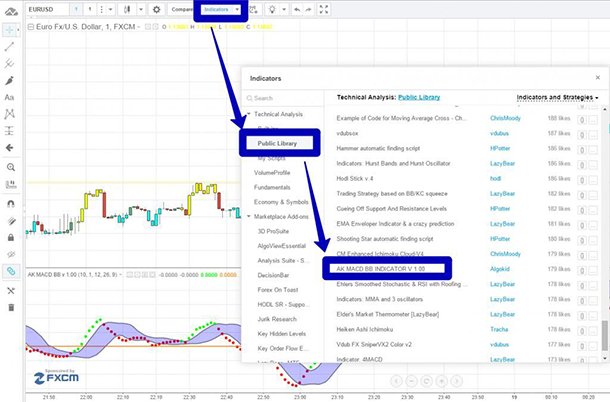Select the trend line drawing tool

[9, 47]
